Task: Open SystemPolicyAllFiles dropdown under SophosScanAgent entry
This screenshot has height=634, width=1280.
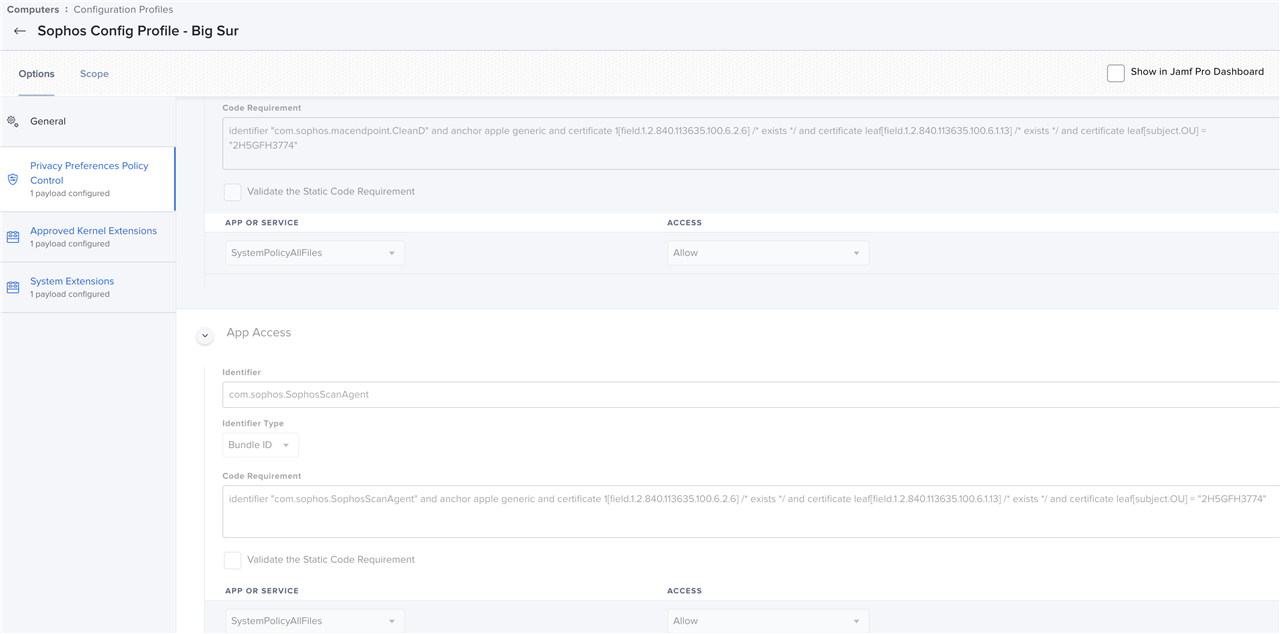Action: pos(315,621)
